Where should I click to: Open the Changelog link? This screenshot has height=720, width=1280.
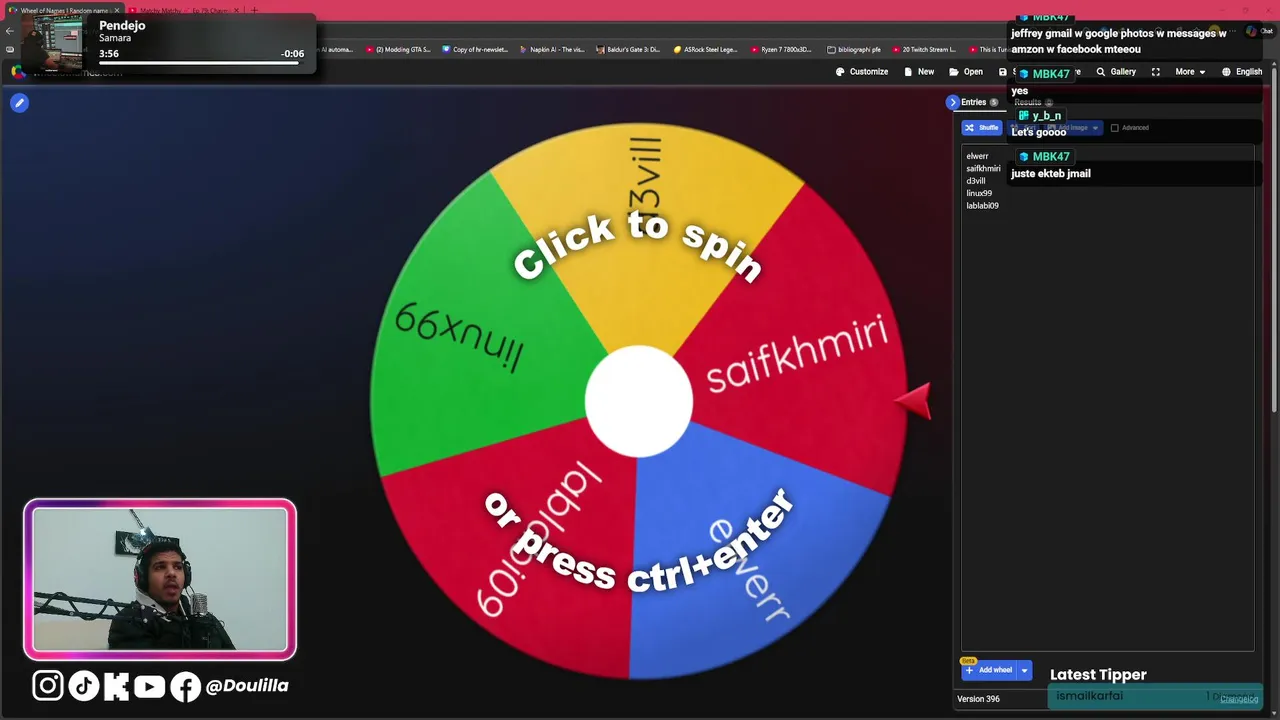[x=1239, y=699]
